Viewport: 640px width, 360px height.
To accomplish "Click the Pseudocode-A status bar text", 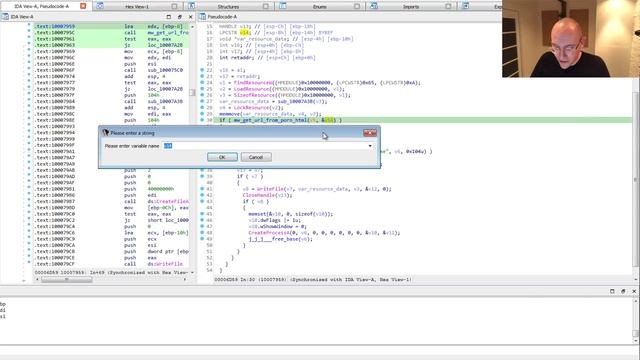I will (x=313, y=280).
